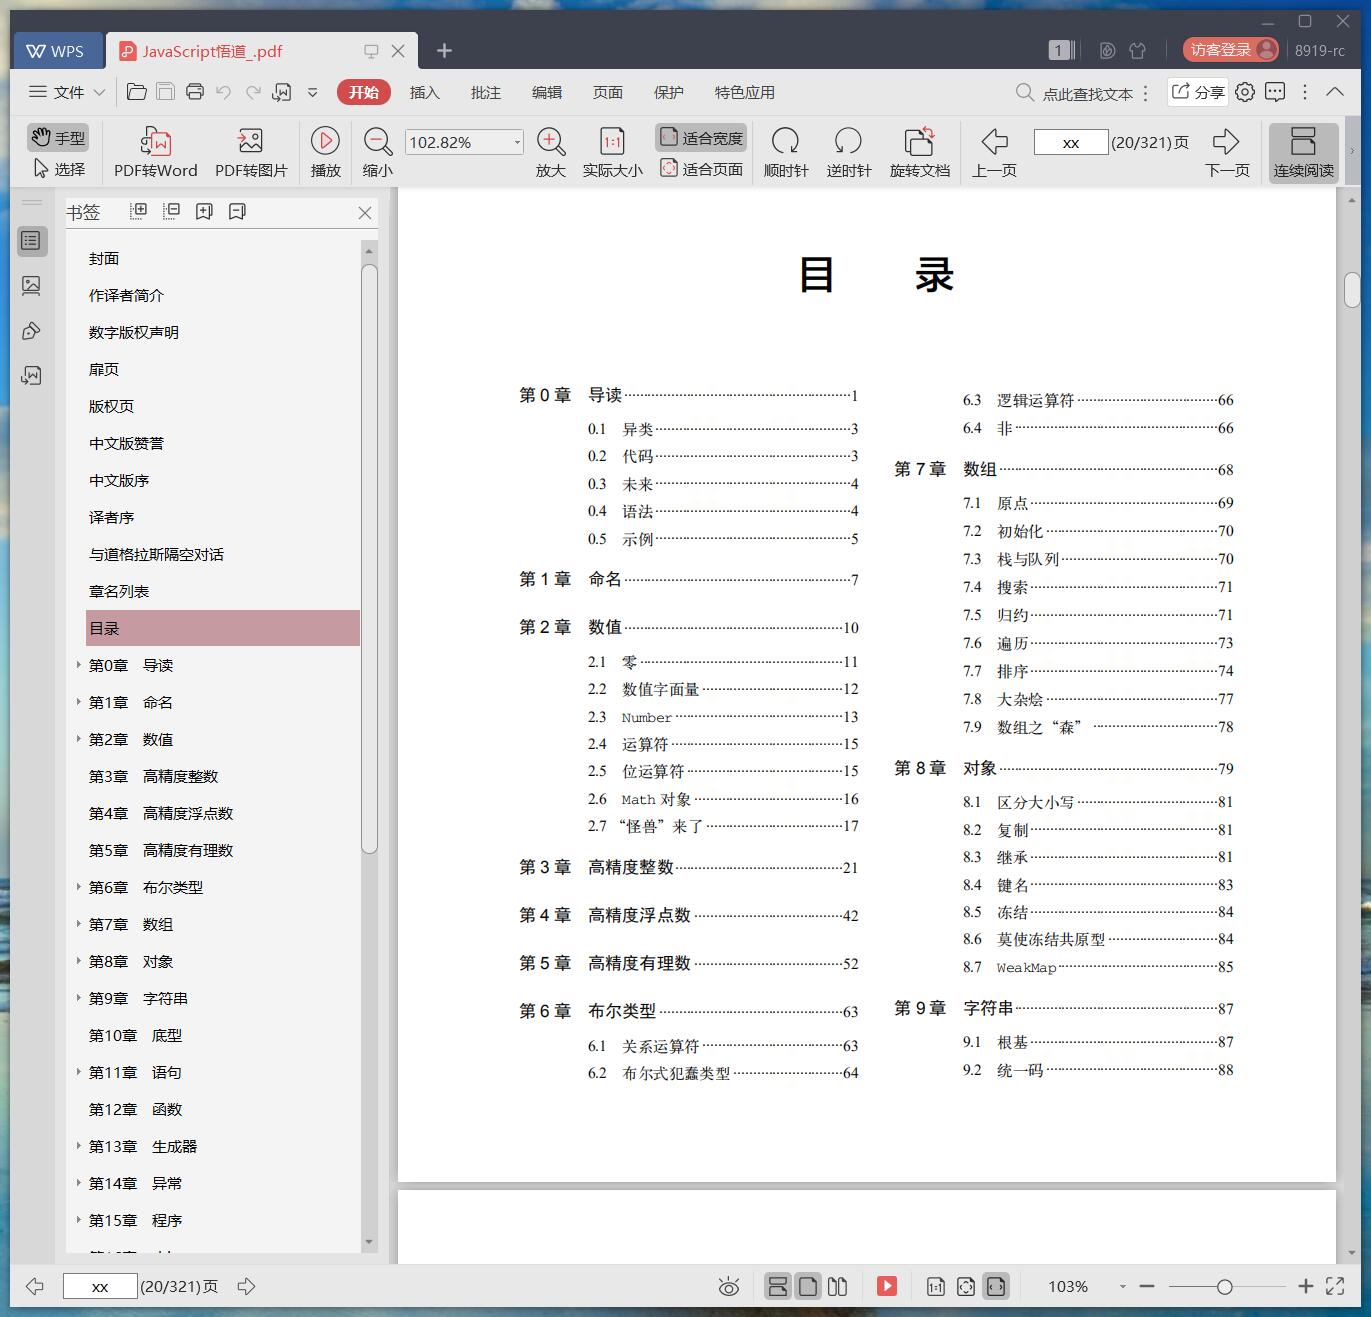The width and height of the screenshot is (1371, 1317).
Task: Expand all bookmarks icon
Action: click(x=139, y=211)
